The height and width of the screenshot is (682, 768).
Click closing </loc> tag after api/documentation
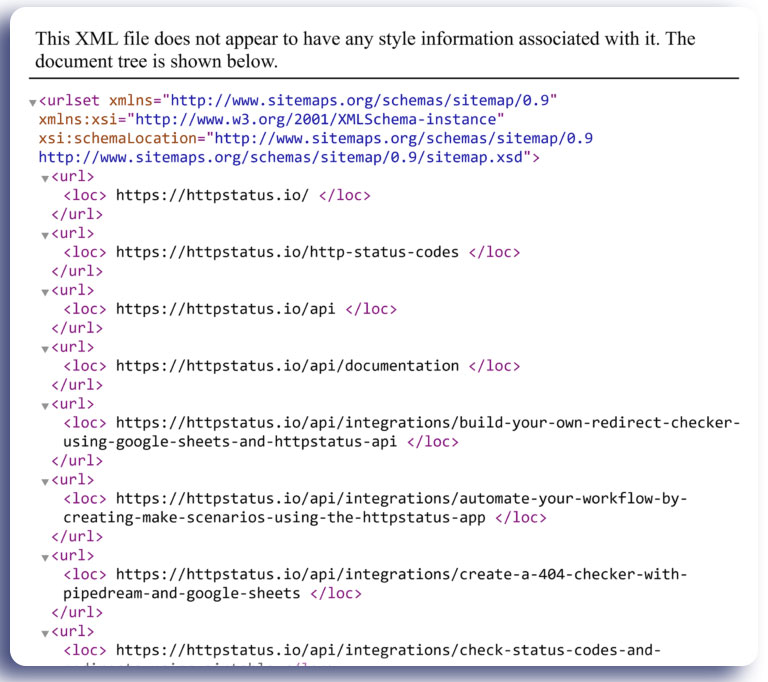(x=494, y=365)
